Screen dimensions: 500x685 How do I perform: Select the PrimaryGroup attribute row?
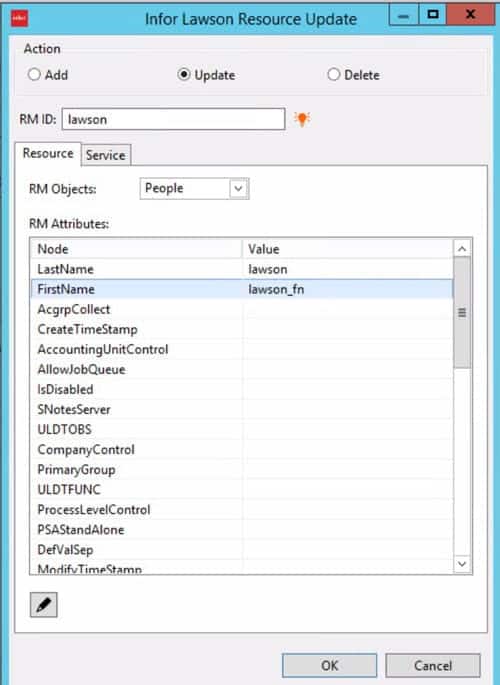[x=241, y=470]
